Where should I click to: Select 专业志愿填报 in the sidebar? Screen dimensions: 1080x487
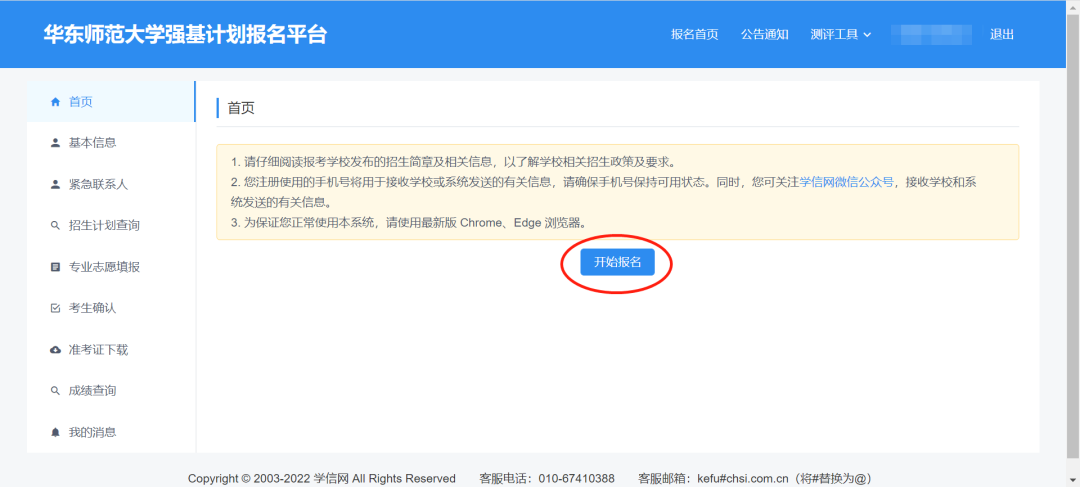tap(104, 267)
